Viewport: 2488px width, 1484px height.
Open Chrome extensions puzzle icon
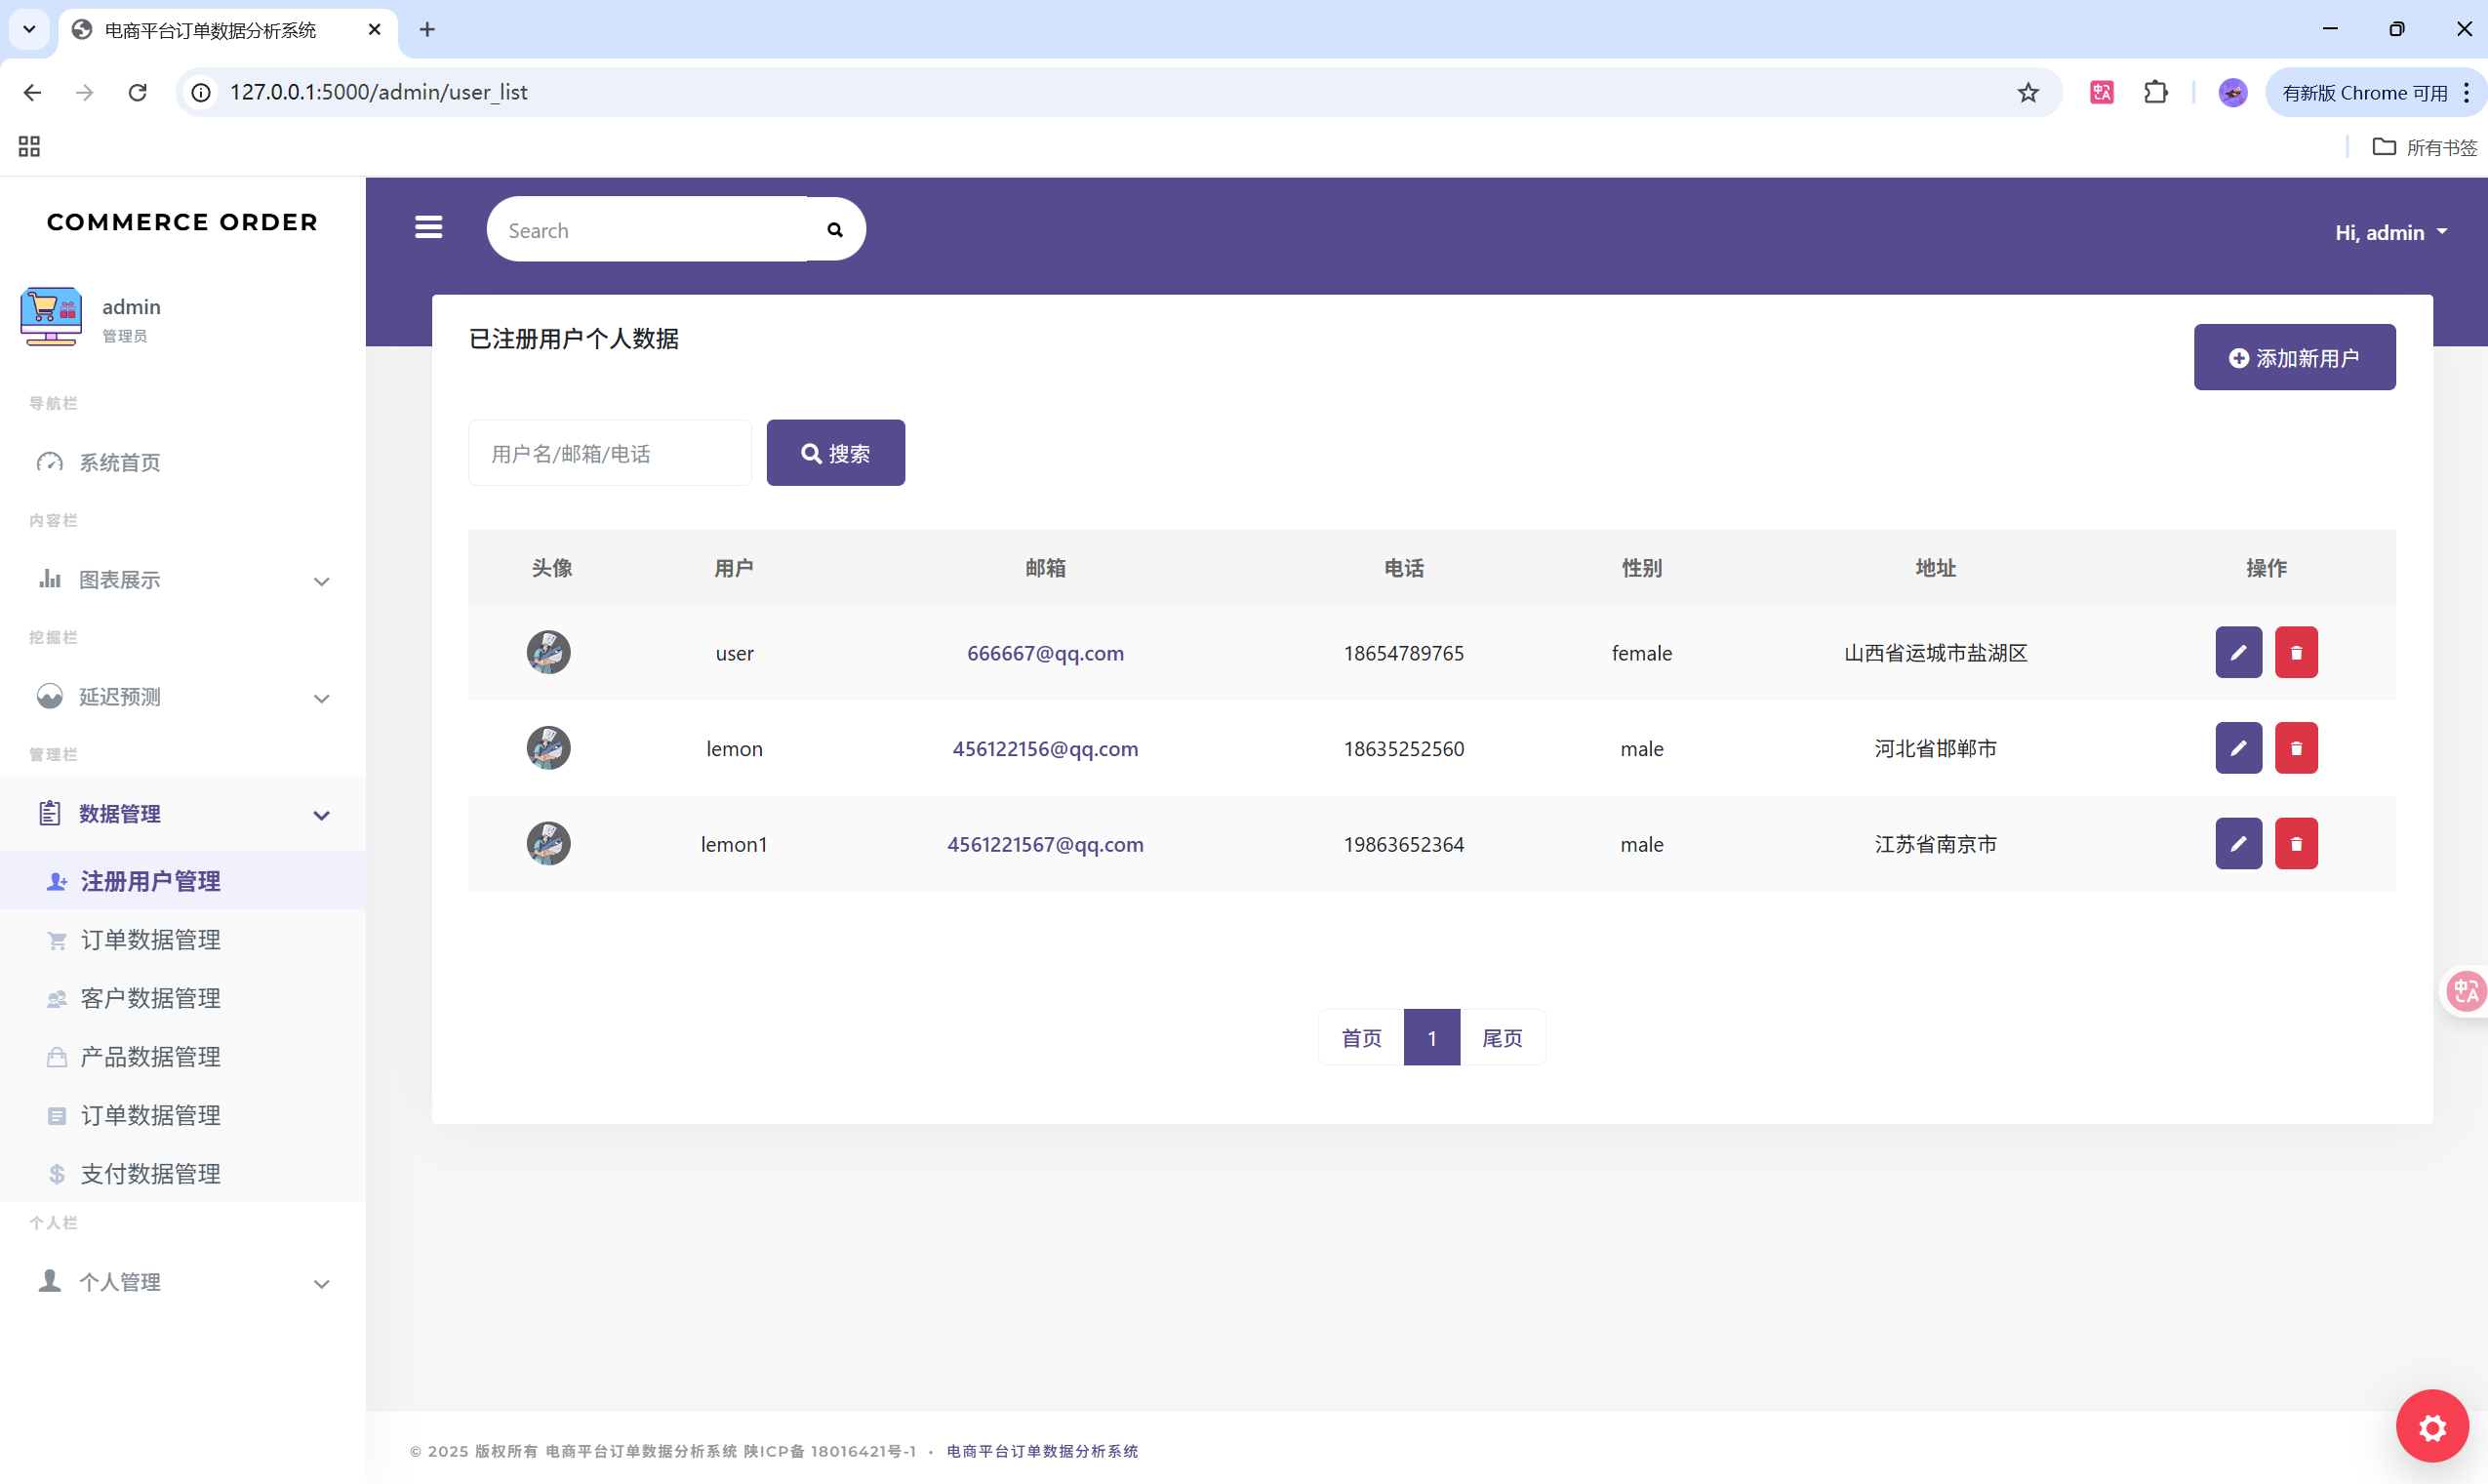coord(2155,93)
